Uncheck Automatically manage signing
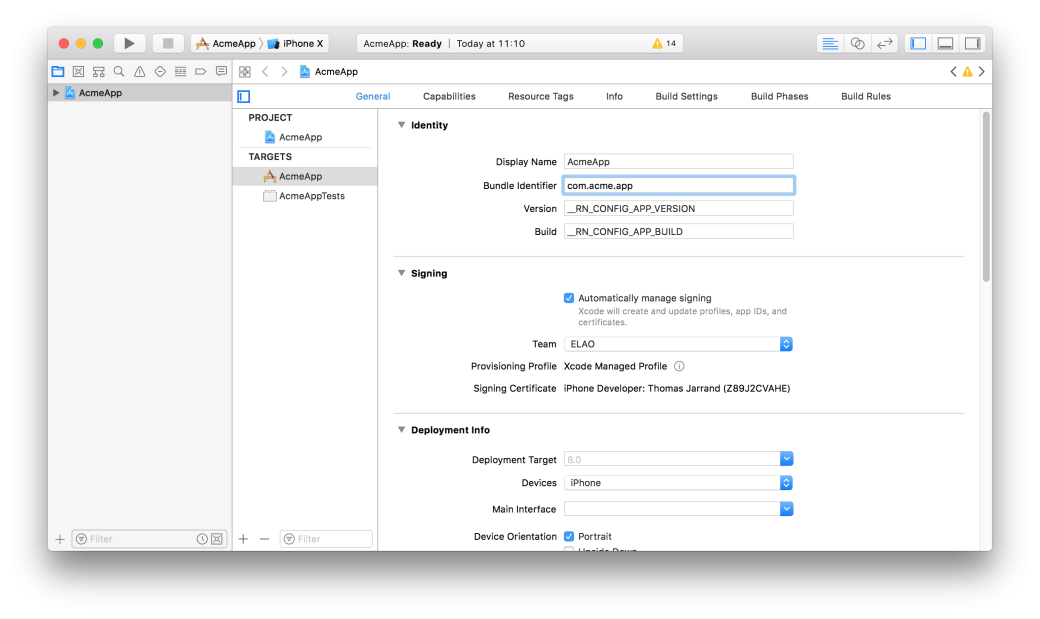The image size is (1040, 619). pos(569,298)
